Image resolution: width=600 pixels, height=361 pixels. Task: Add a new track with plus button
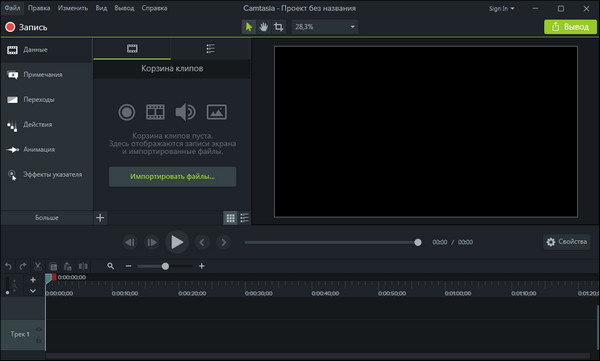point(33,280)
